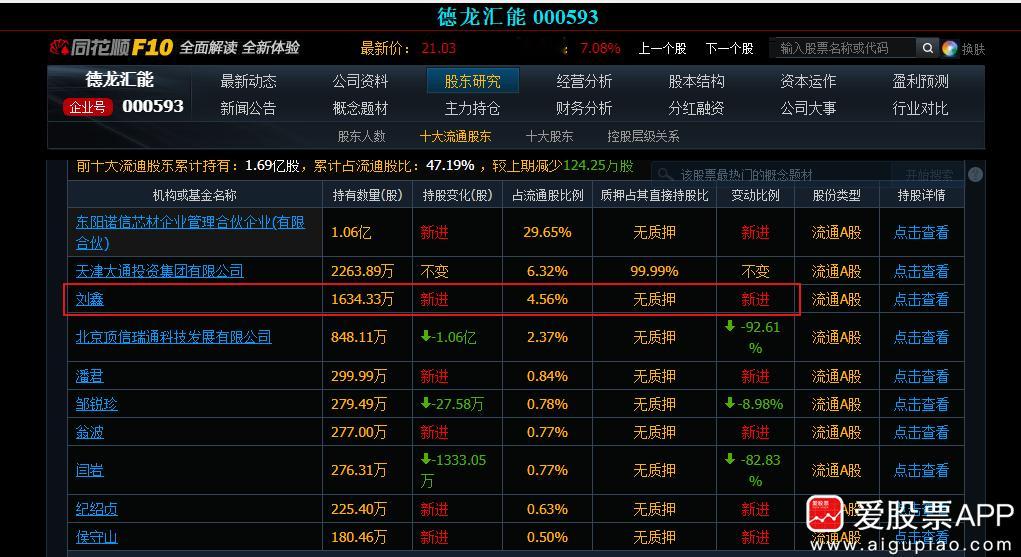Open shareholder link 北京顶信瑞通科技发展有限公司
The width and height of the screenshot is (1021, 557).
point(173,337)
